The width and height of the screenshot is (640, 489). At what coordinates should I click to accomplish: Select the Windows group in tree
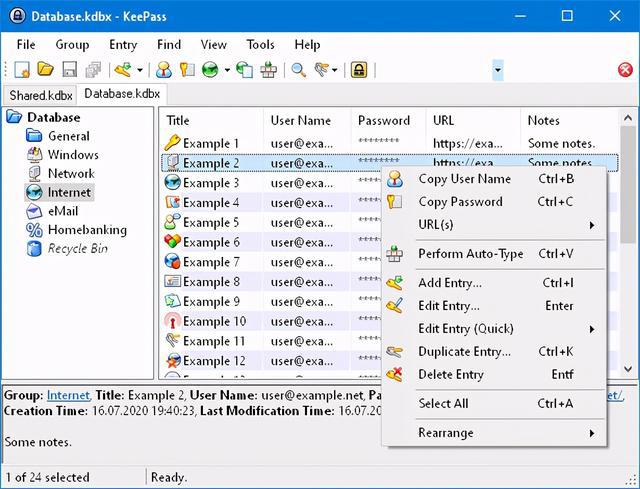pyautogui.click(x=73, y=155)
